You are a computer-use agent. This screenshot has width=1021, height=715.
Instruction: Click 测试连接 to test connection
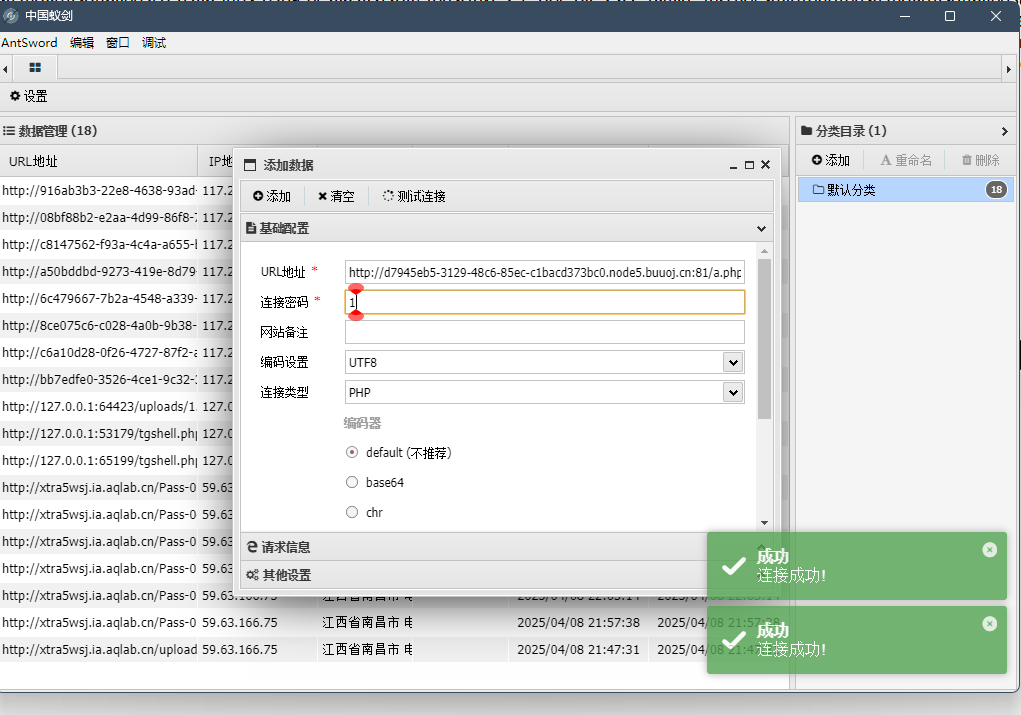414,196
